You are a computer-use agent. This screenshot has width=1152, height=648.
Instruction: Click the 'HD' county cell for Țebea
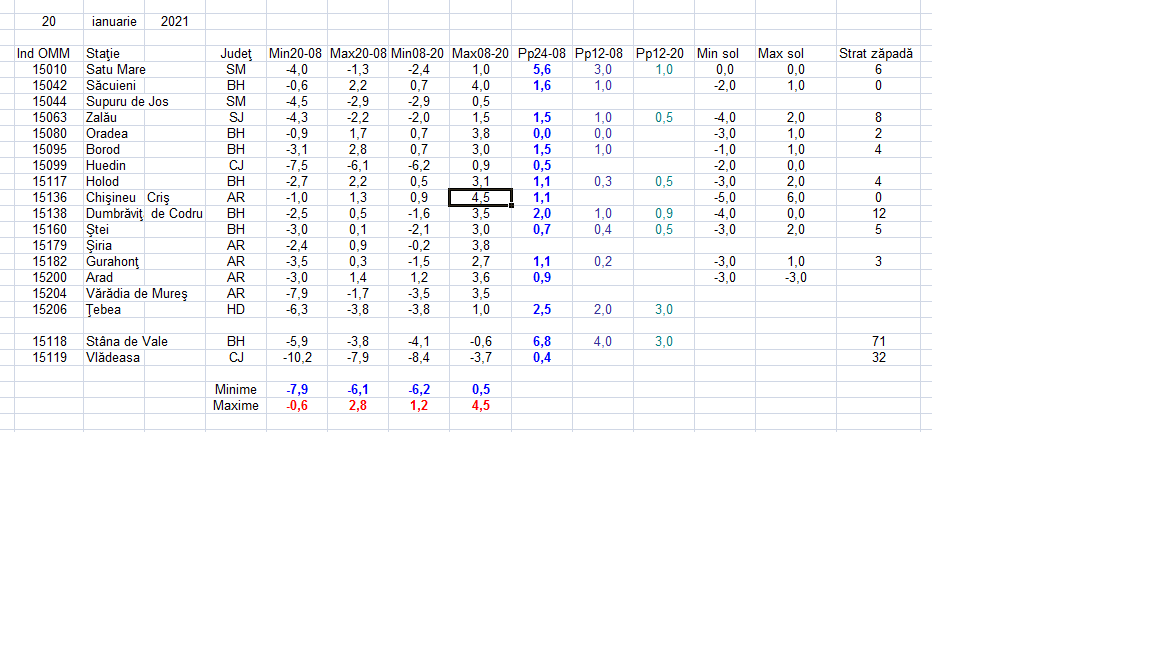(236, 310)
